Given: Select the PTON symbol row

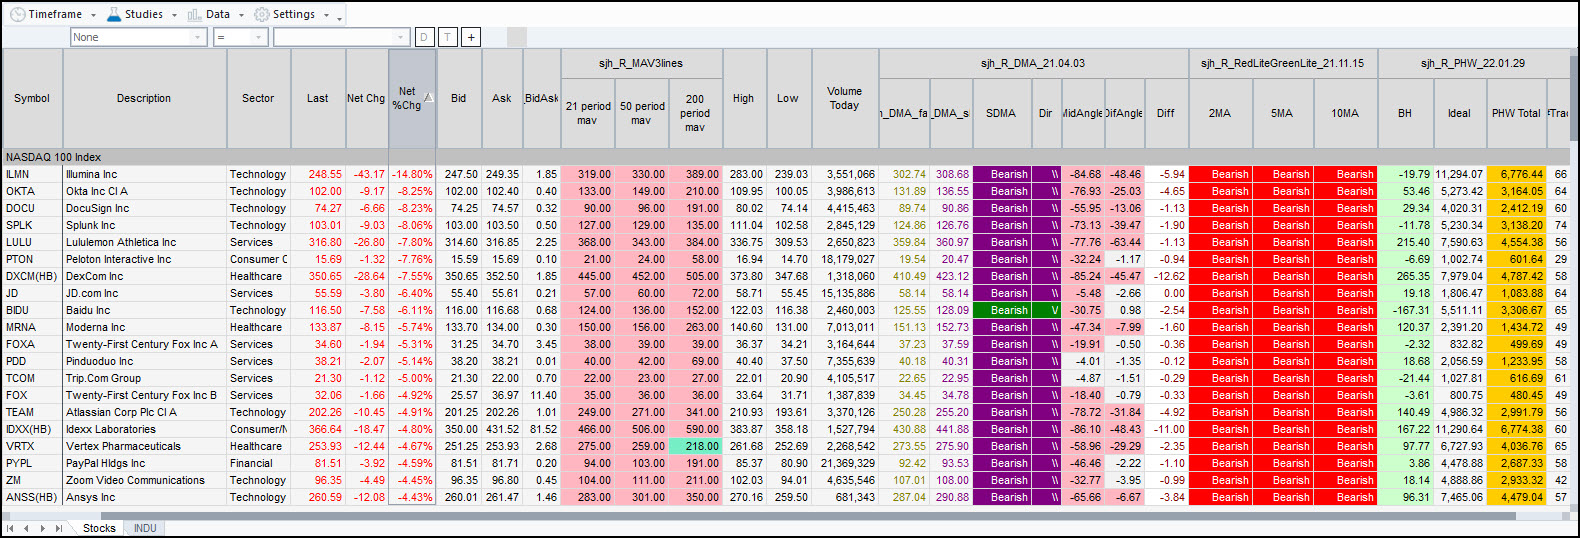Looking at the screenshot, I should click(32, 259).
